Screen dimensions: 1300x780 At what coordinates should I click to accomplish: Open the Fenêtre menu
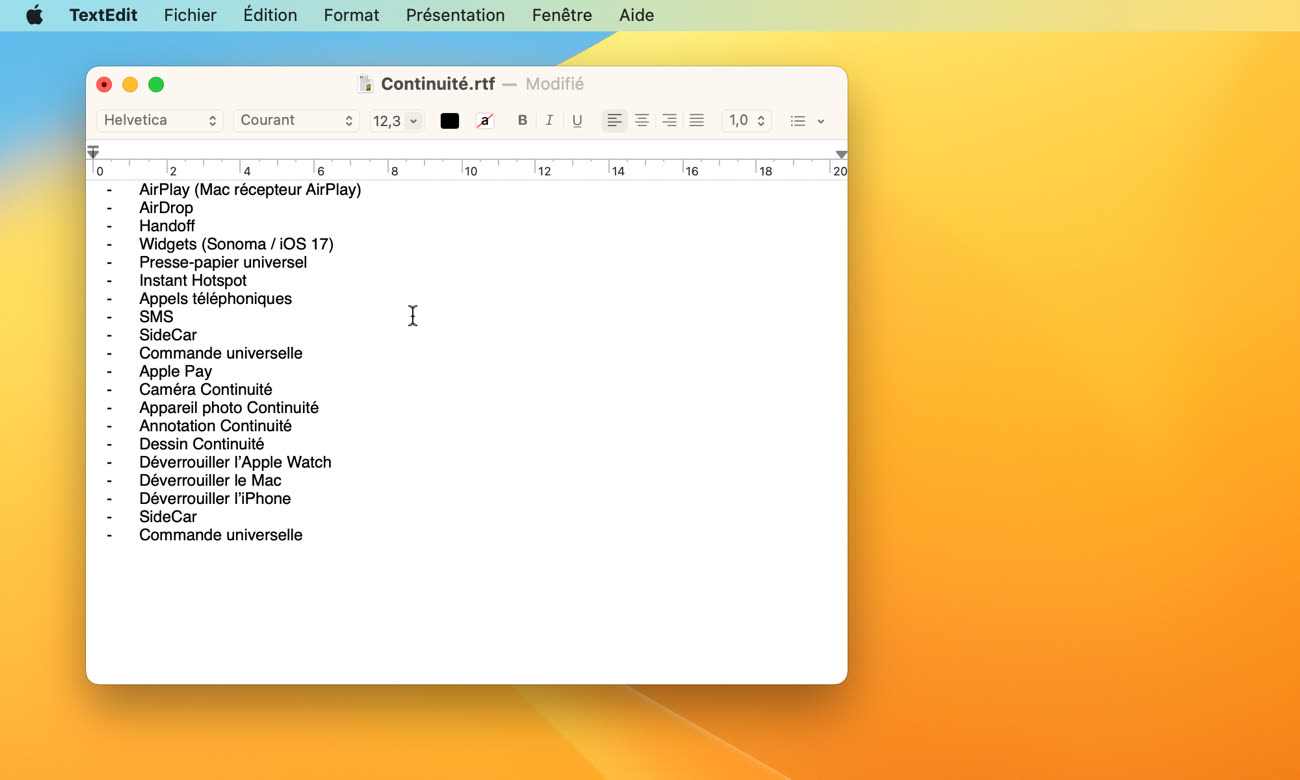point(562,15)
